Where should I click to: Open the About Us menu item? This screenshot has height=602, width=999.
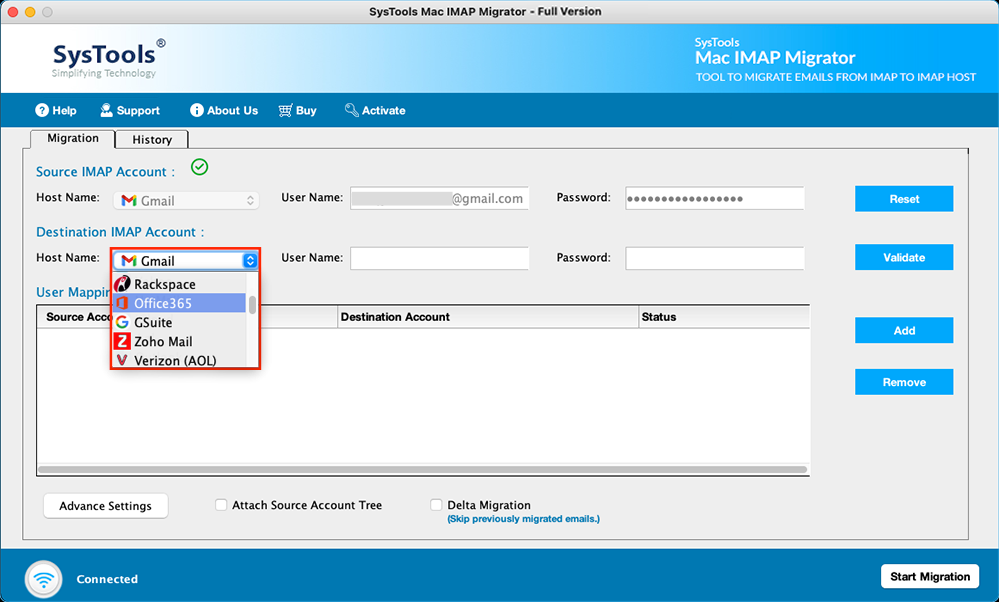click(x=224, y=110)
